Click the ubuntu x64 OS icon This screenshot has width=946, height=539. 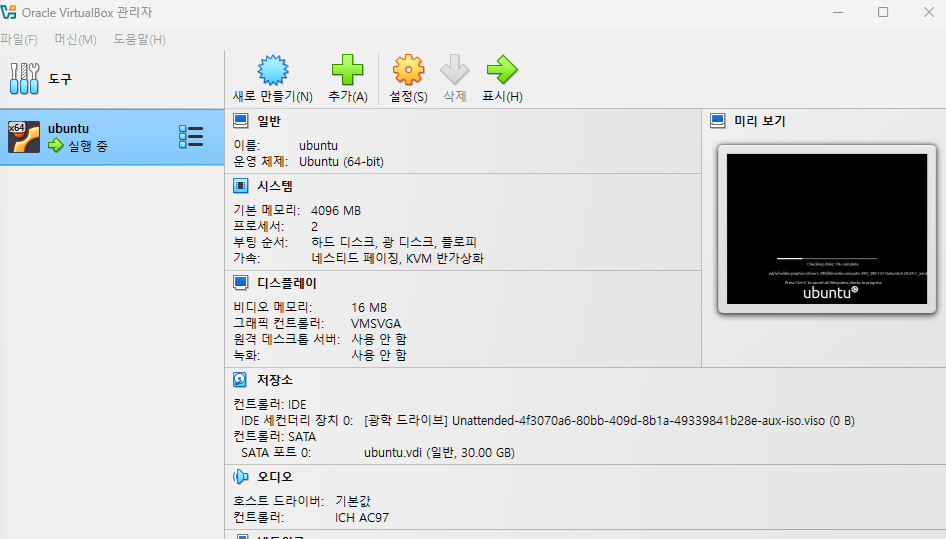[x=24, y=137]
